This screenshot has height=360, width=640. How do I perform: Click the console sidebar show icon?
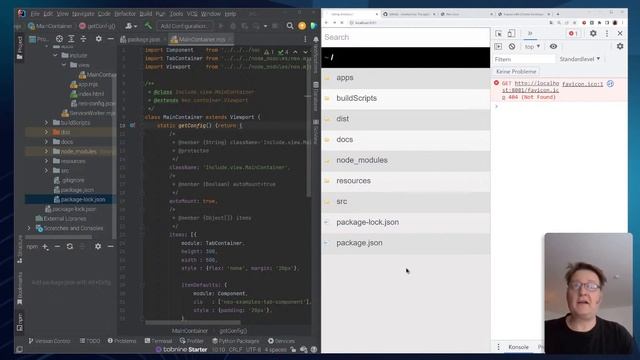pos(498,47)
